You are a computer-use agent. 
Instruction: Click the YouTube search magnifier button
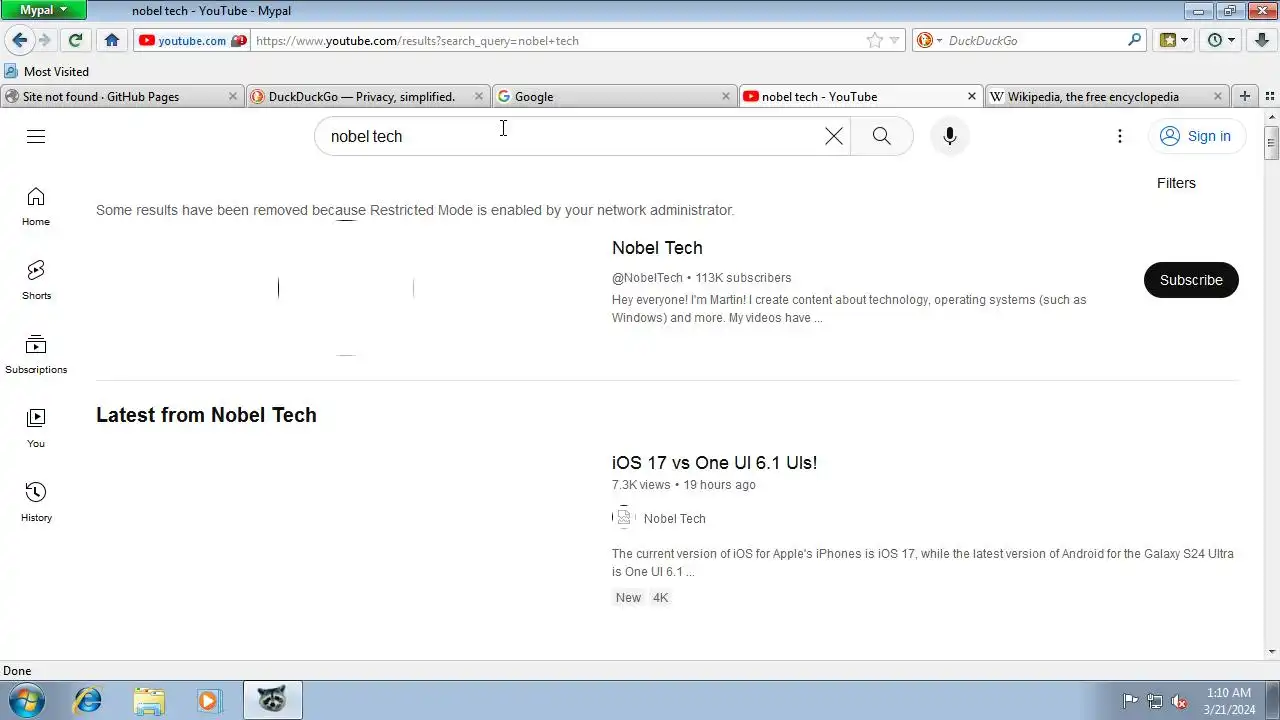(x=881, y=136)
